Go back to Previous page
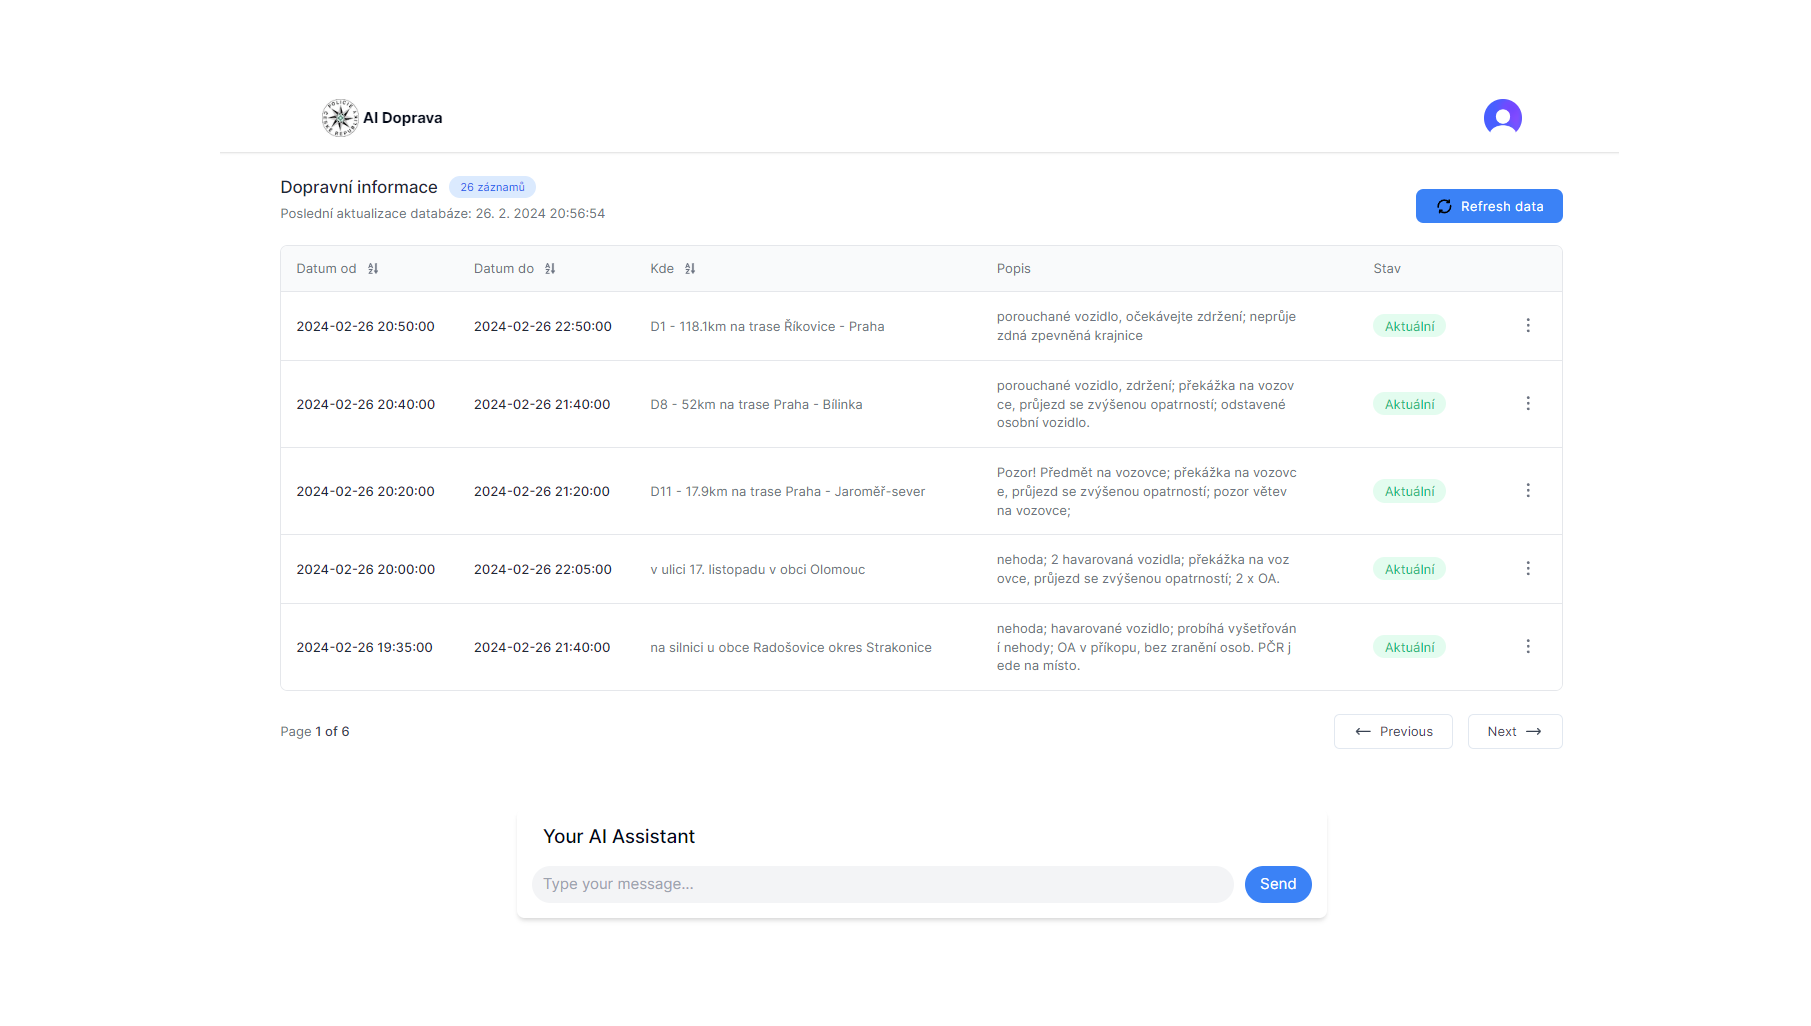This screenshot has width=1811, height=1026. click(x=1392, y=731)
